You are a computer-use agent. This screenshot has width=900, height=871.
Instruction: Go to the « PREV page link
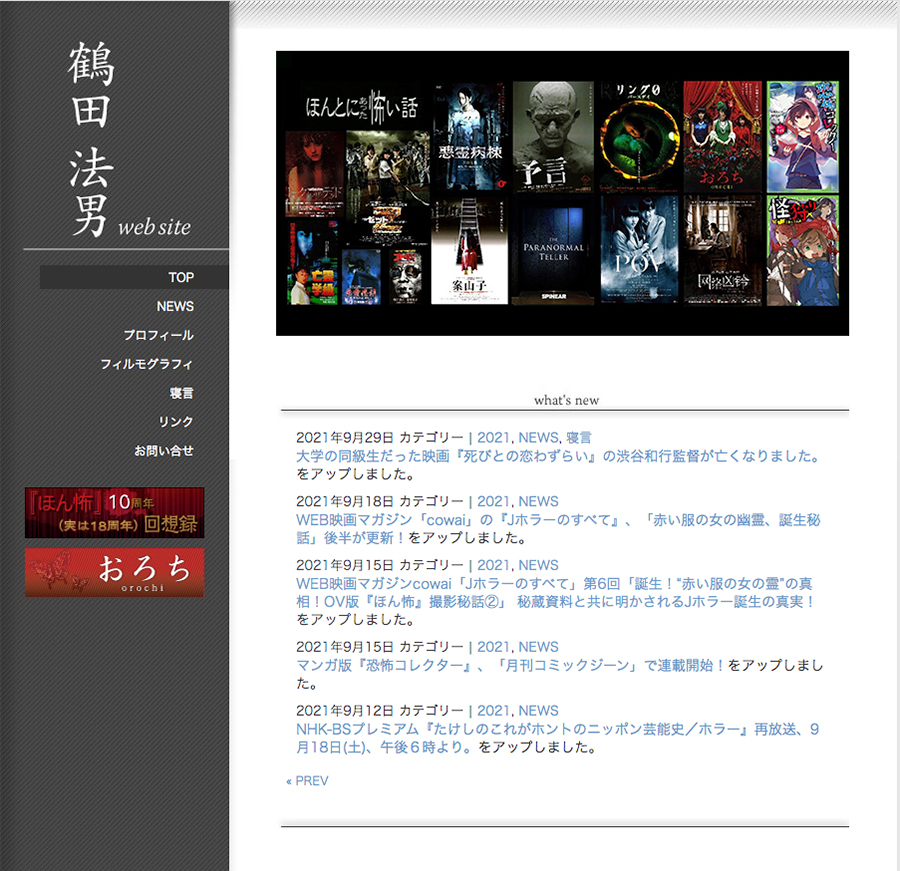point(307,781)
